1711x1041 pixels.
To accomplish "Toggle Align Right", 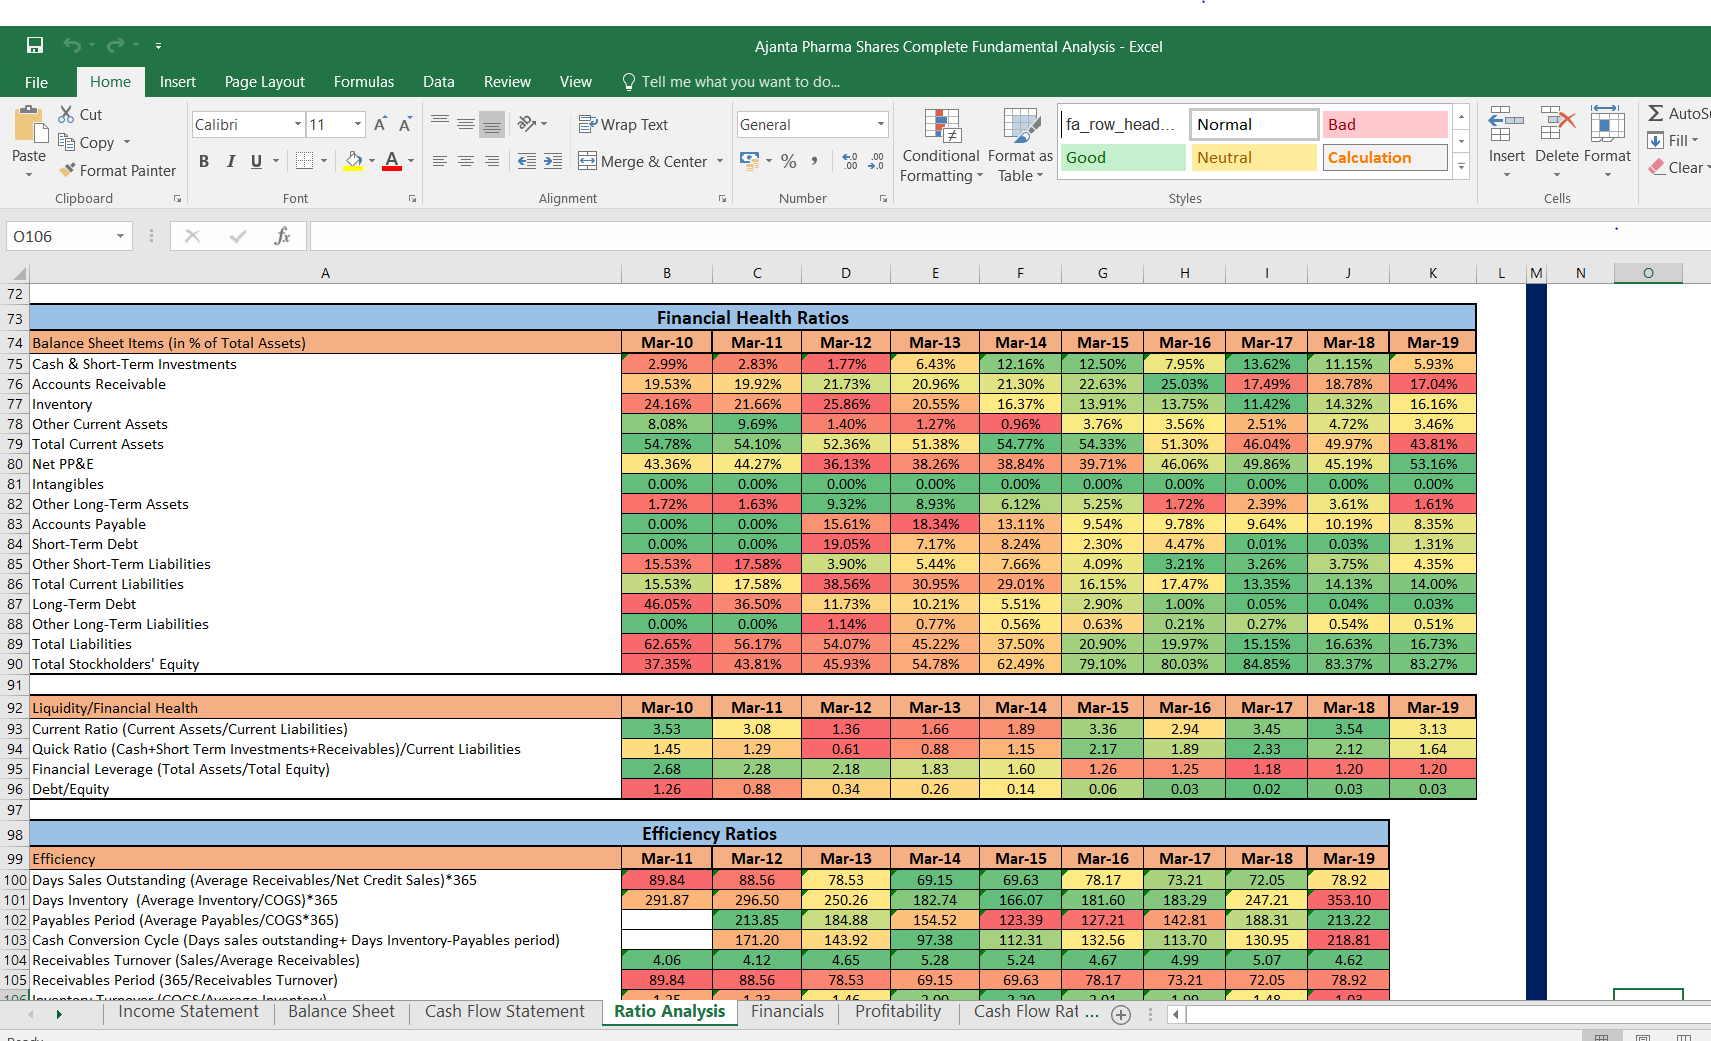I will 492,161.
